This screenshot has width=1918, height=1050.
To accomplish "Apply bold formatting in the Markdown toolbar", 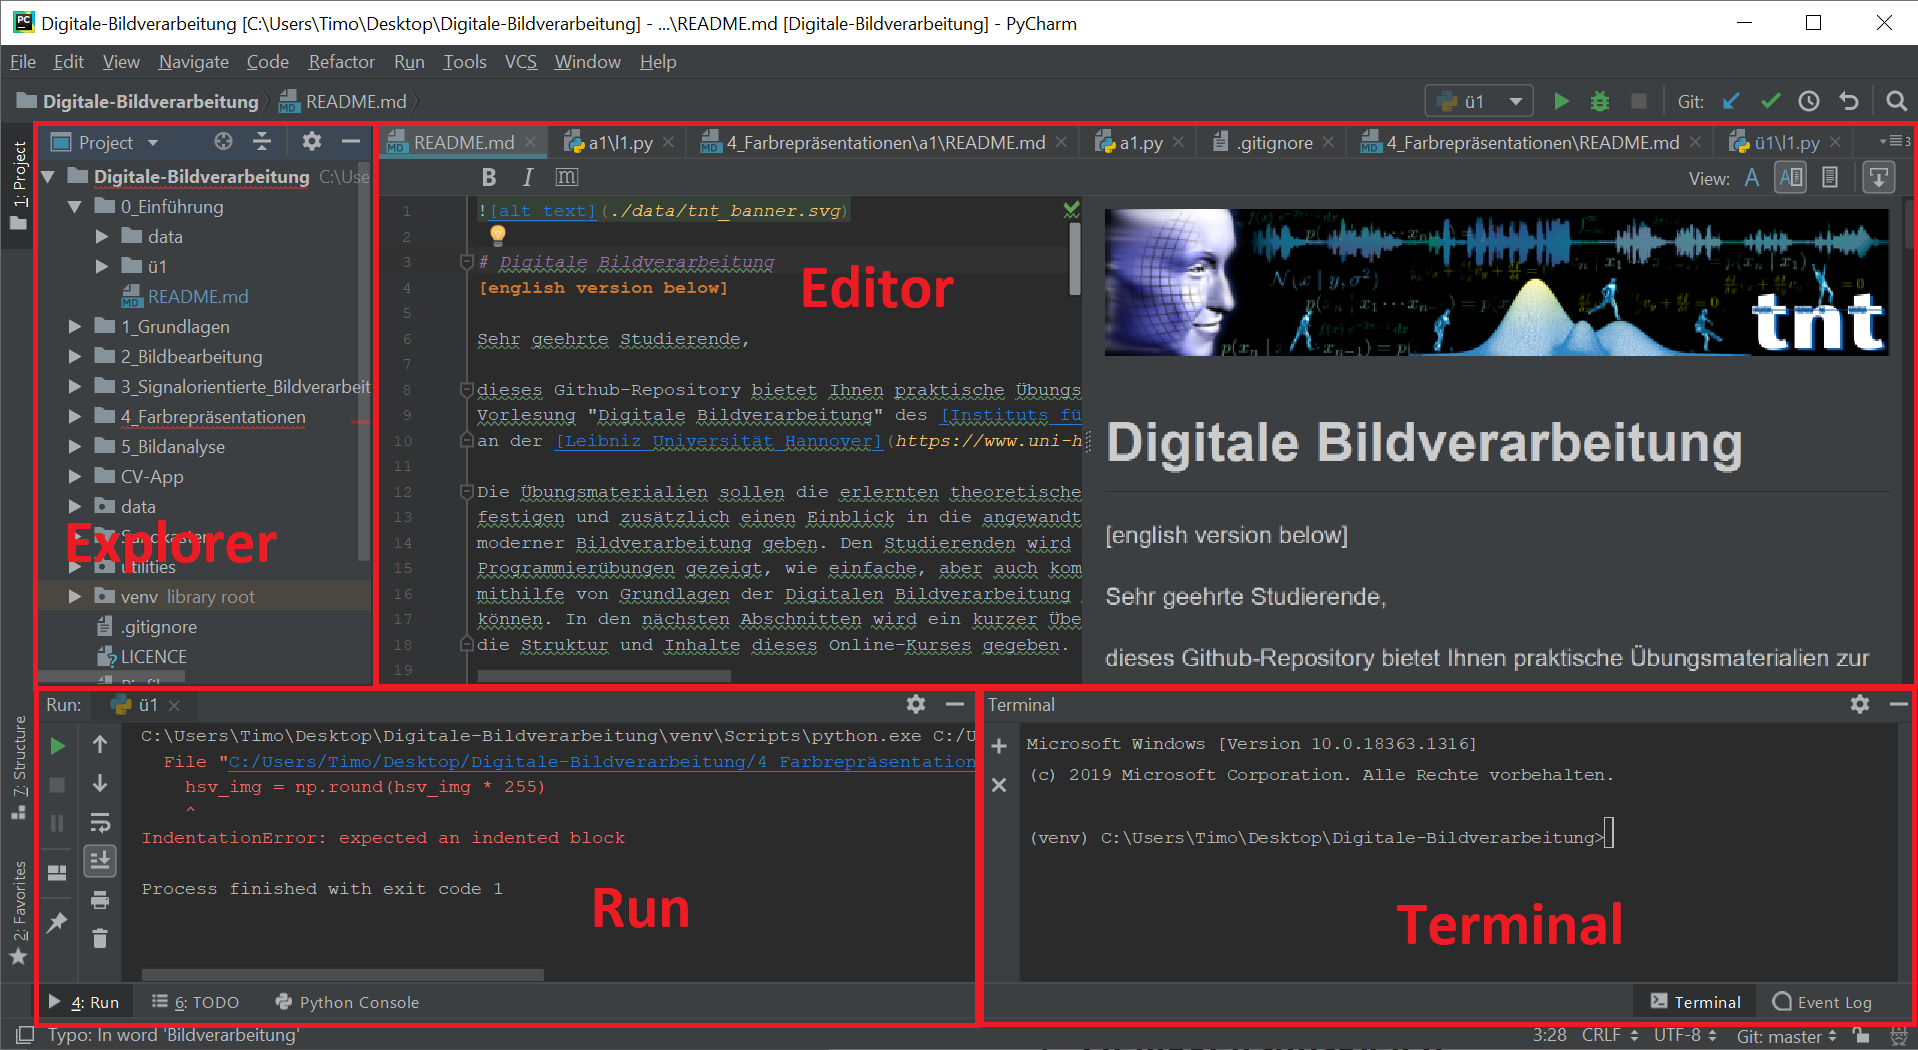I will (489, 177).
